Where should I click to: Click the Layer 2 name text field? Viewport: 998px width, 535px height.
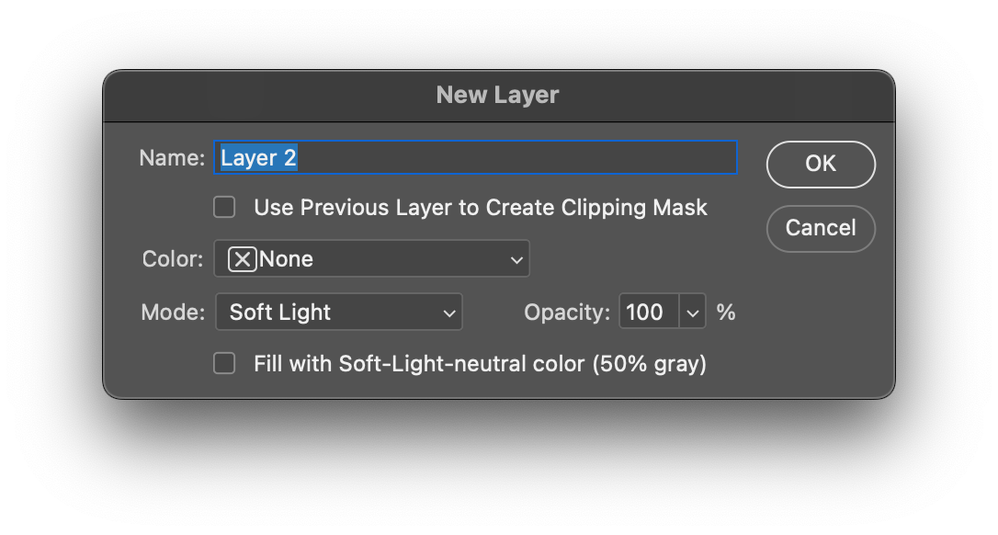(475, 158)
